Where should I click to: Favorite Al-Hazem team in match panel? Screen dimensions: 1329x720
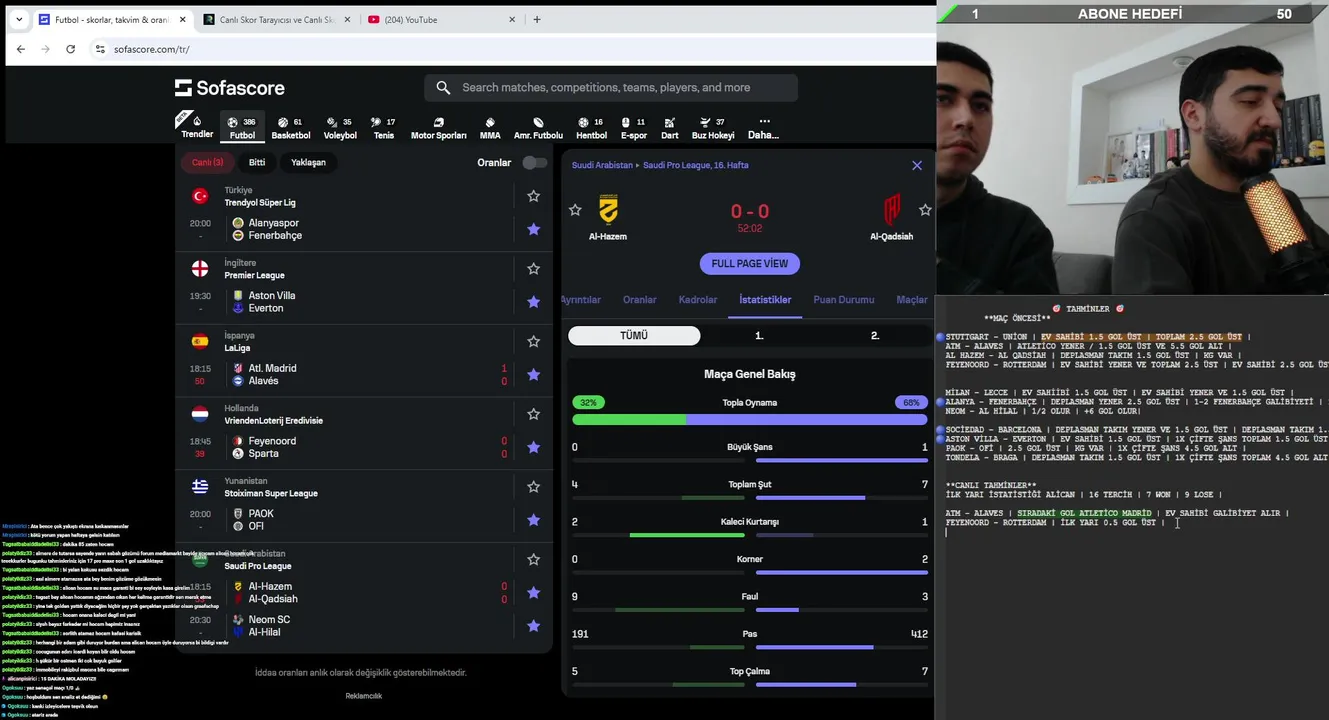575,210
